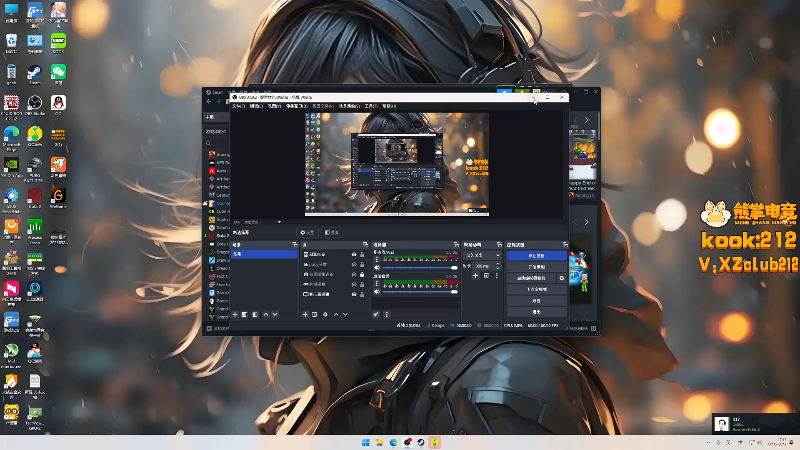The height and width of the screenshot is (450, 800).
Task: Advance Steam's upper carousel with right chevron
Action: click(x=586, y=120)
